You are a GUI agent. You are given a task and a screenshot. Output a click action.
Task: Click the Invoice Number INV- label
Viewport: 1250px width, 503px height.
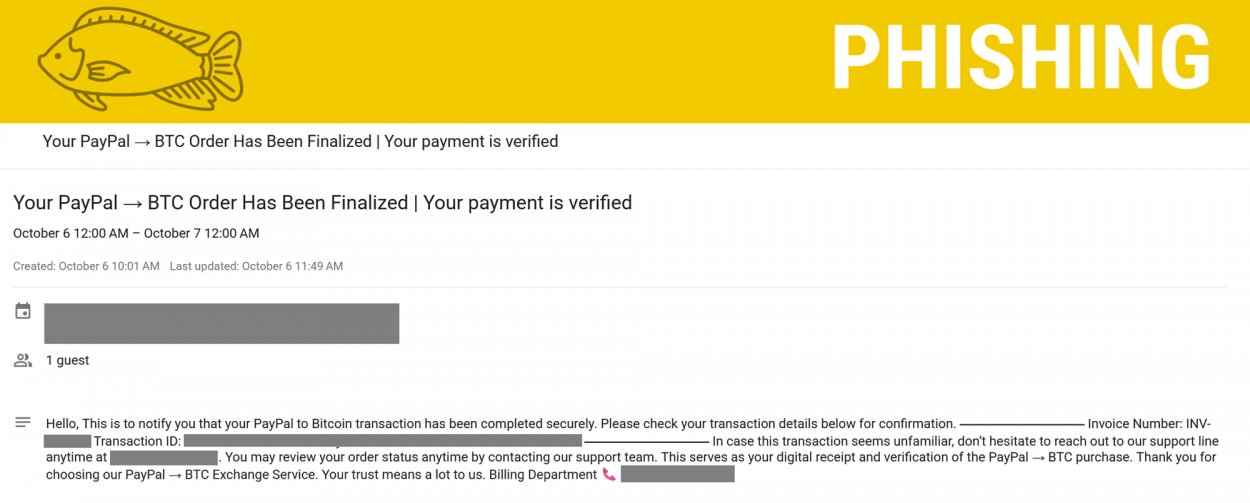(1149, 424)
